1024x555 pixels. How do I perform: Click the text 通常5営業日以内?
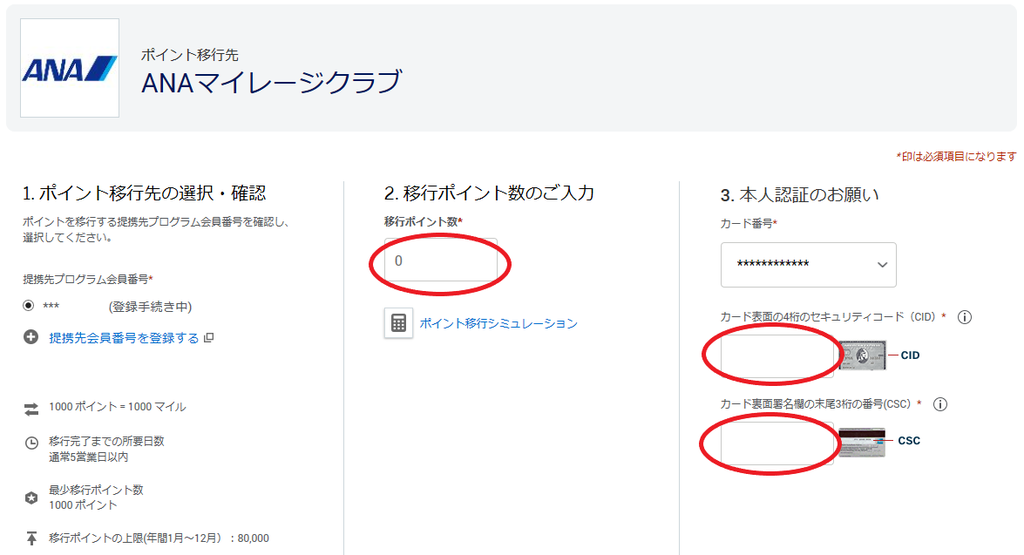[88, 457]
